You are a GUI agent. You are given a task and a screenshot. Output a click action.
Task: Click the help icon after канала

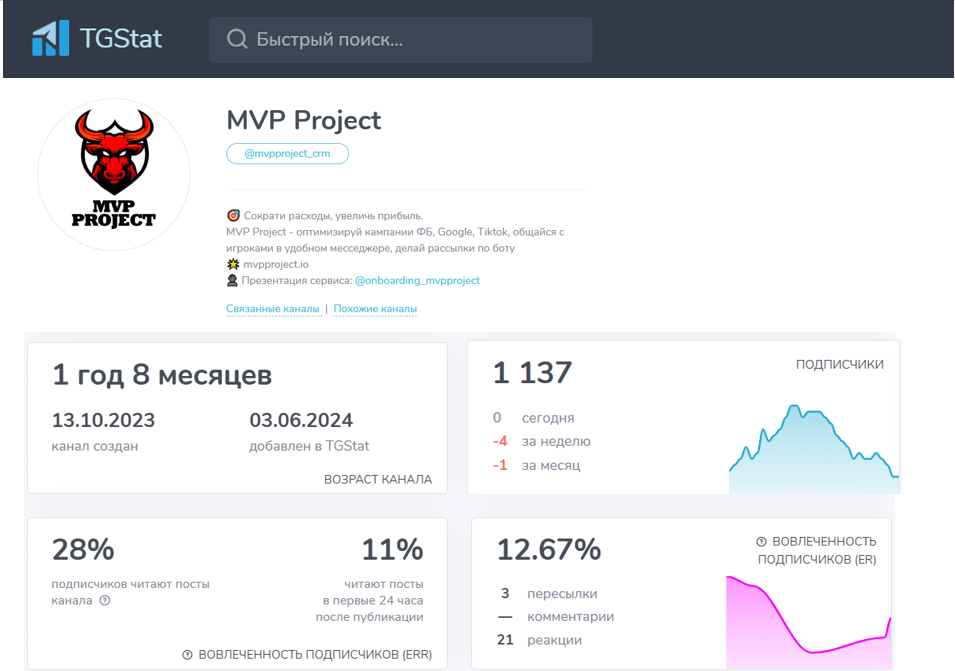pos(105,600)
